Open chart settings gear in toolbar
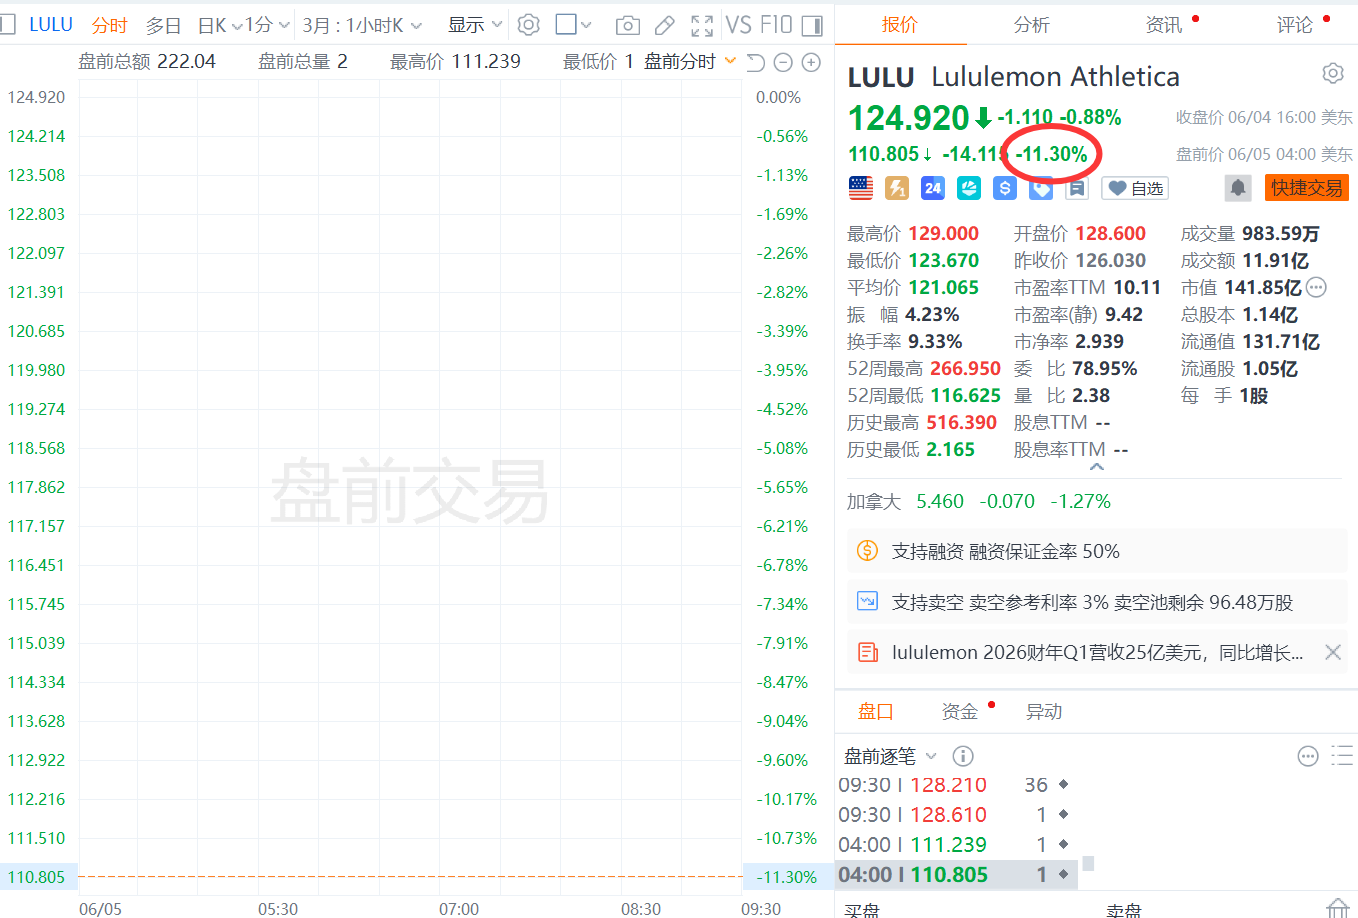Image resolution: width=1358 pixels, height=918 pixels. 529,25
